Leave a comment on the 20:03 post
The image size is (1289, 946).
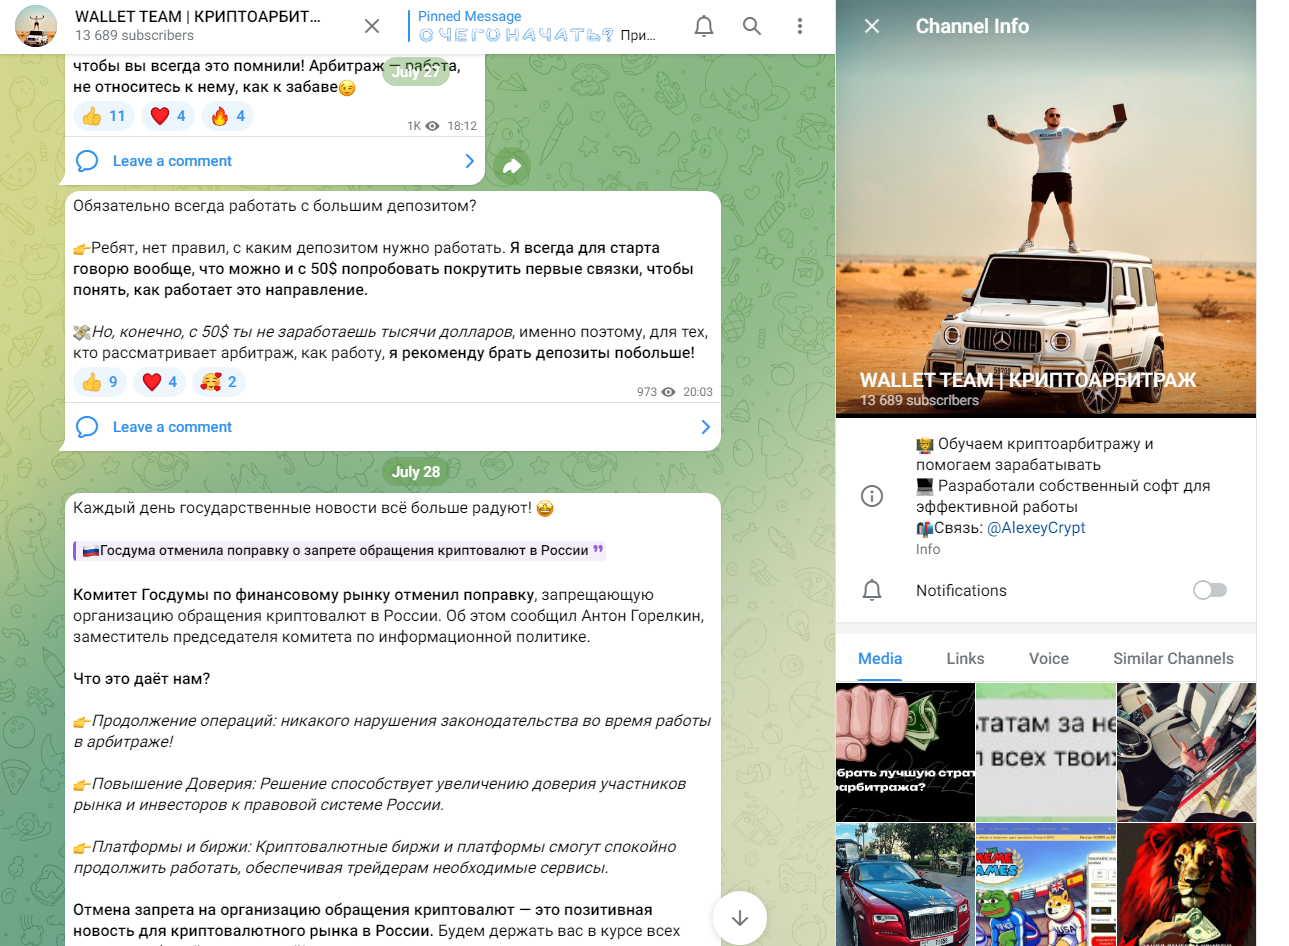coord(172,427)
